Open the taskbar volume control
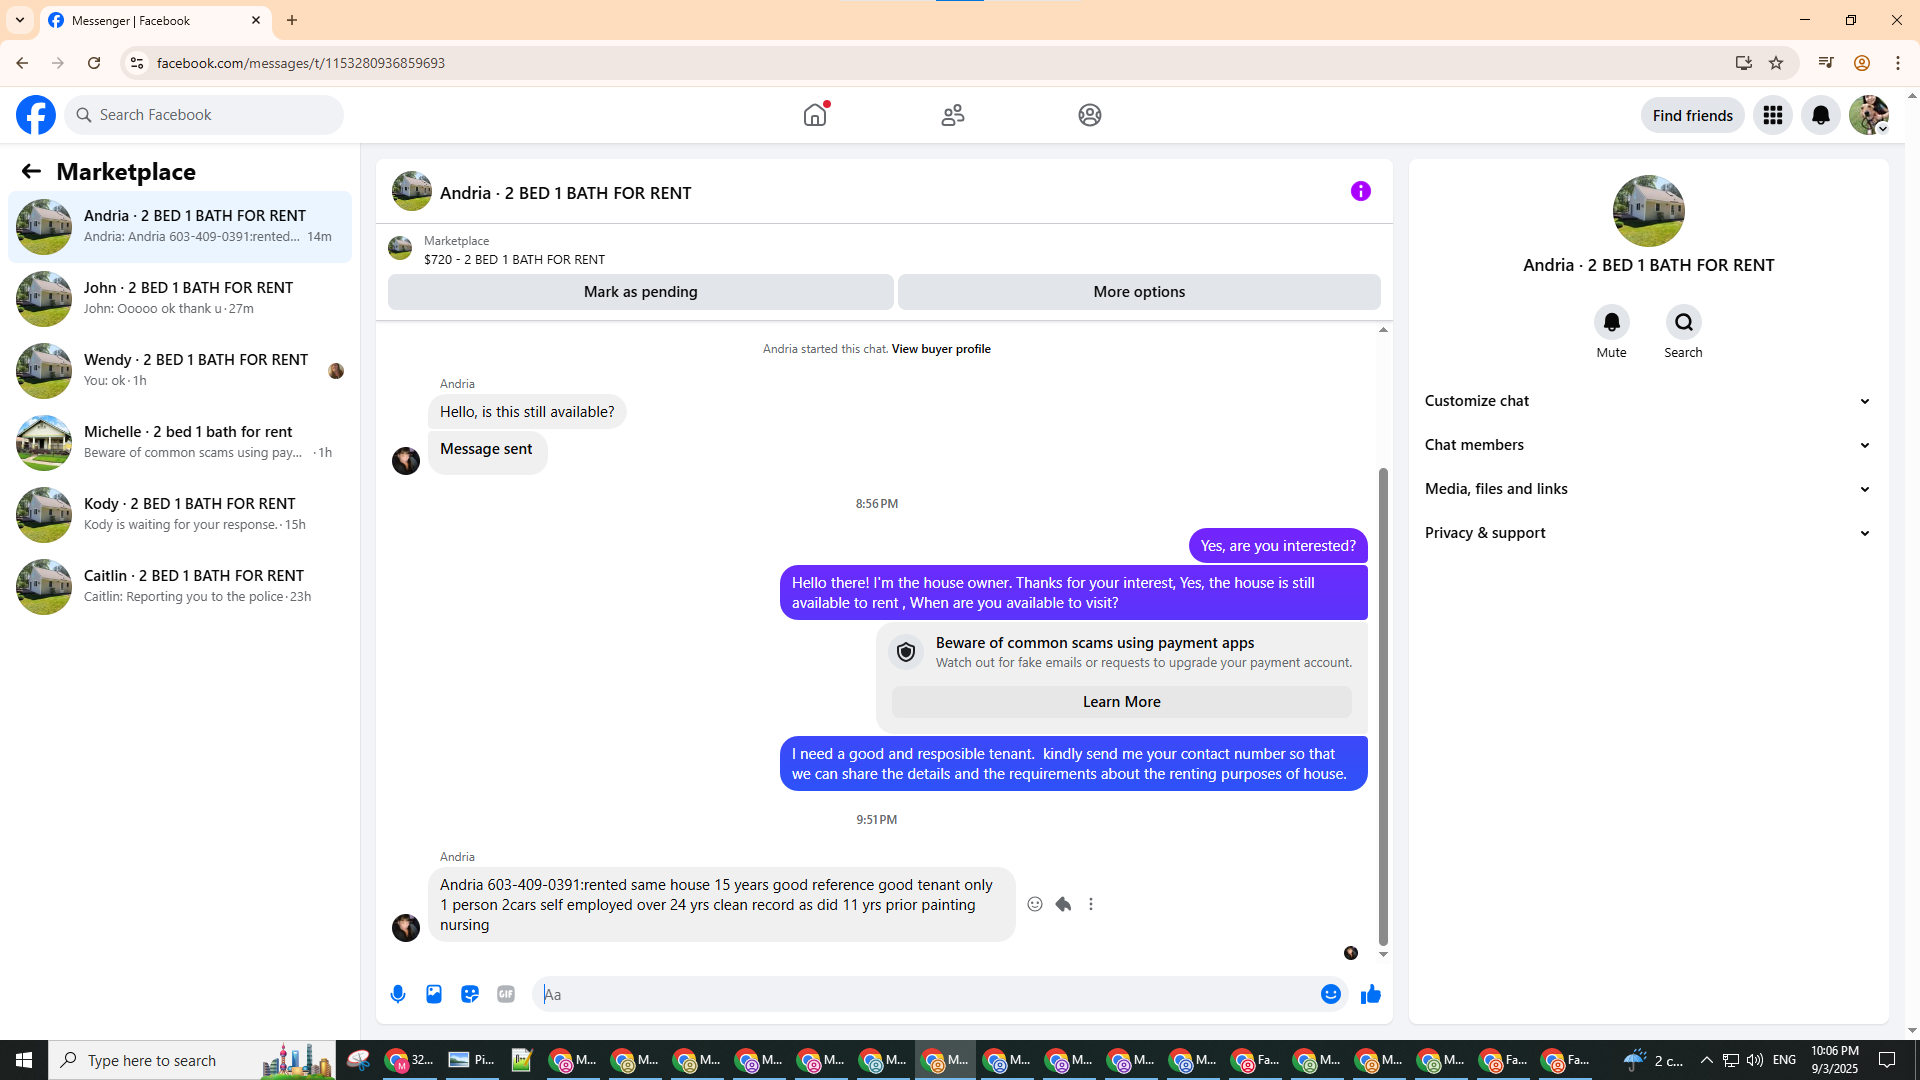The height and width of the screenshot is (1080, 1920). point(1755,1060)
